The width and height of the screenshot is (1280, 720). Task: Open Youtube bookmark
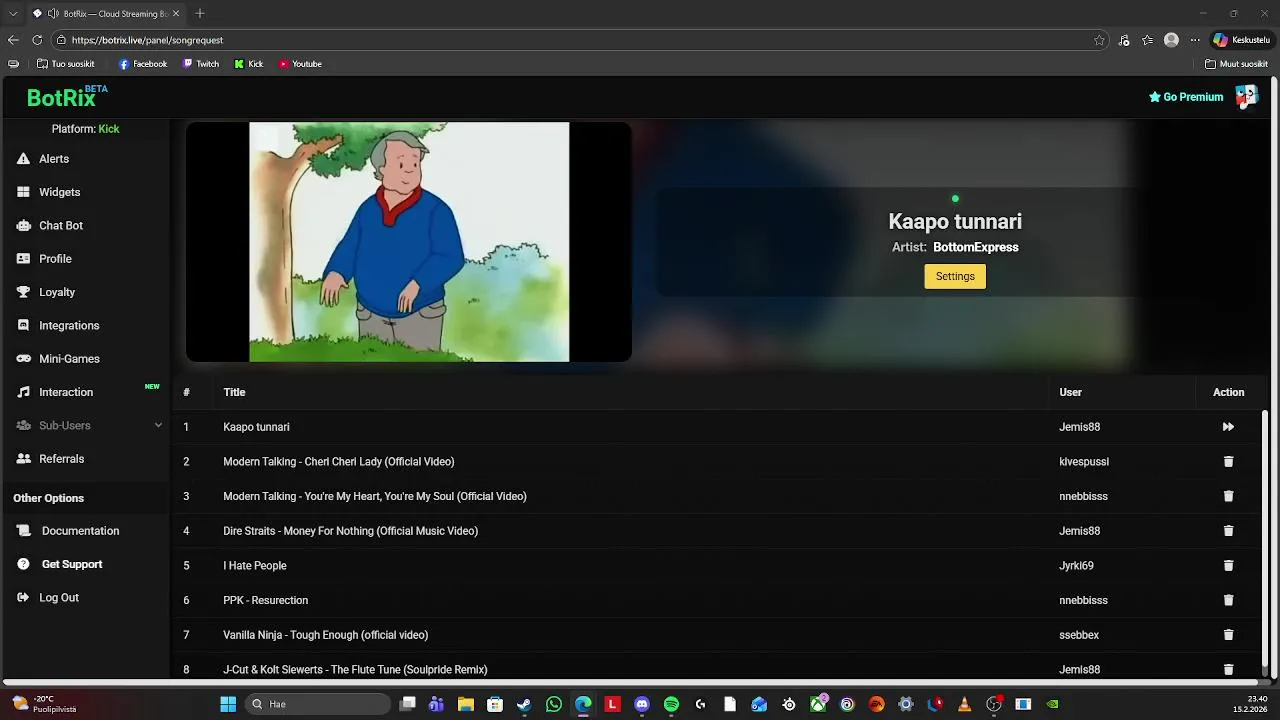click(300, 64)
